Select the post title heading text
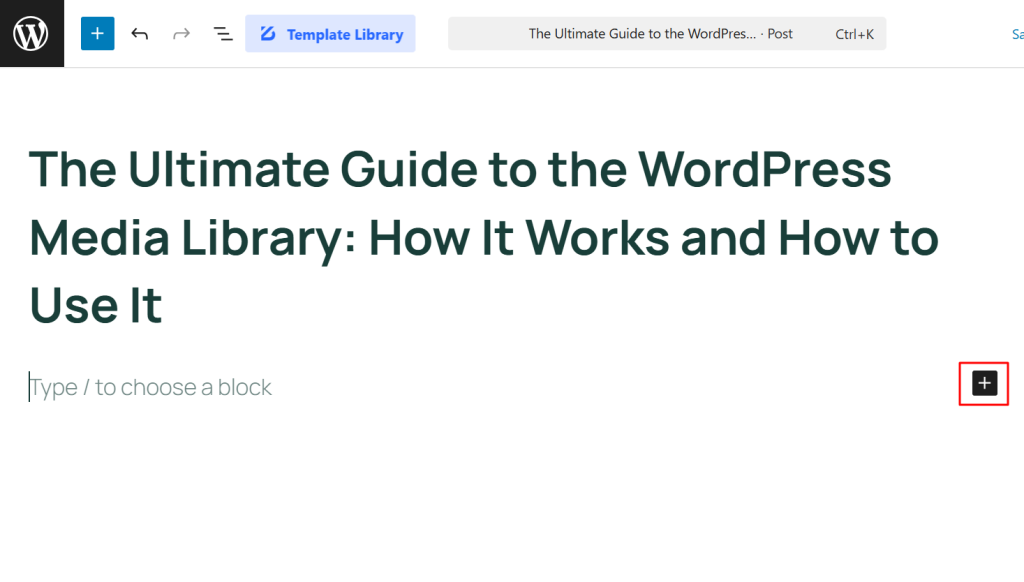This screenshot has height=582, width=1024. point(460,237)
